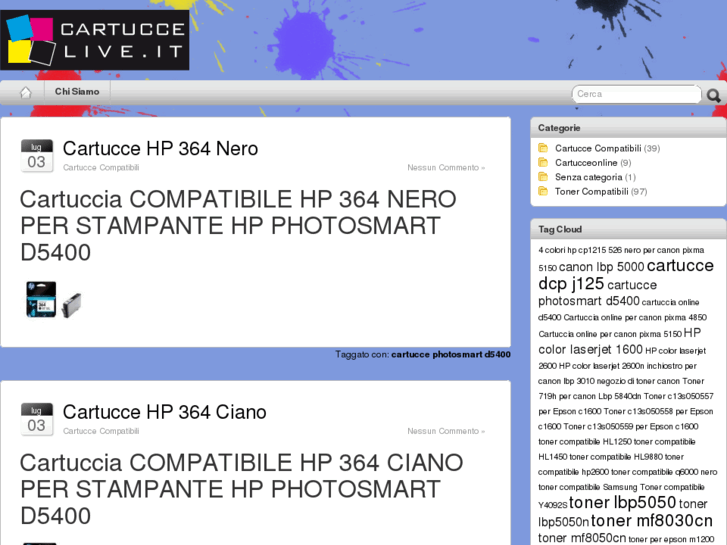Select tag toner compatibile HL9880
727x545 pixels.
(x=616, y=457)
